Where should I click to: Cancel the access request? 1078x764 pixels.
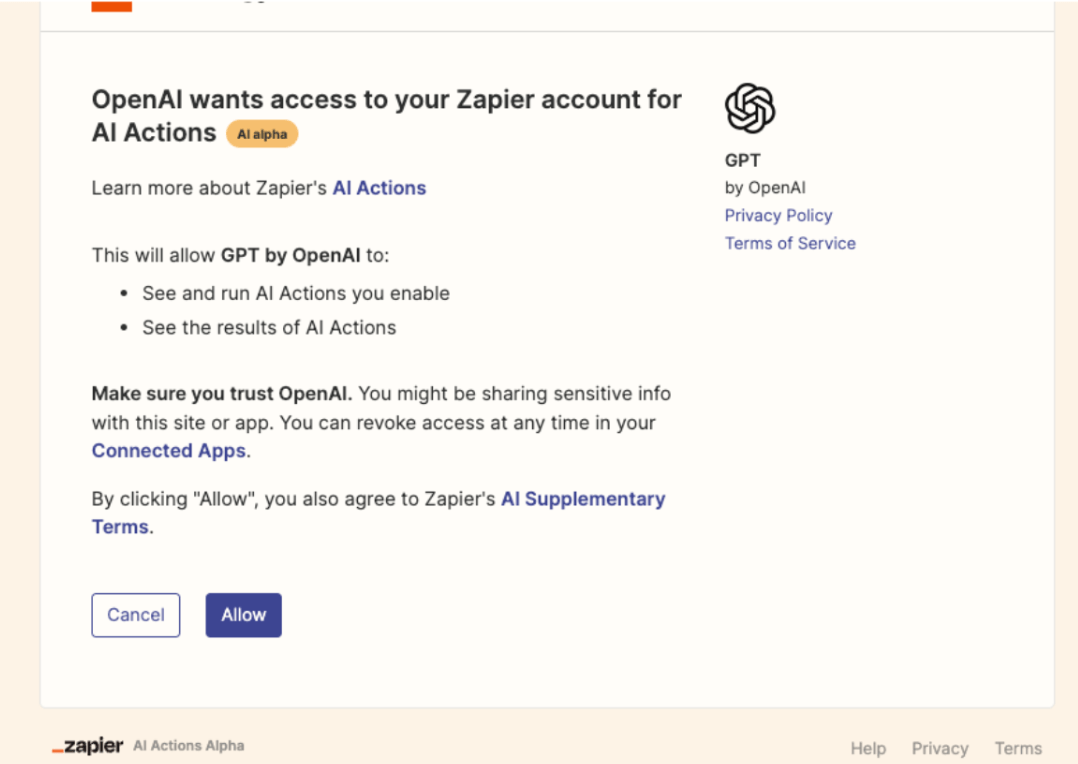pyautogui.click(x=135, y=614)
